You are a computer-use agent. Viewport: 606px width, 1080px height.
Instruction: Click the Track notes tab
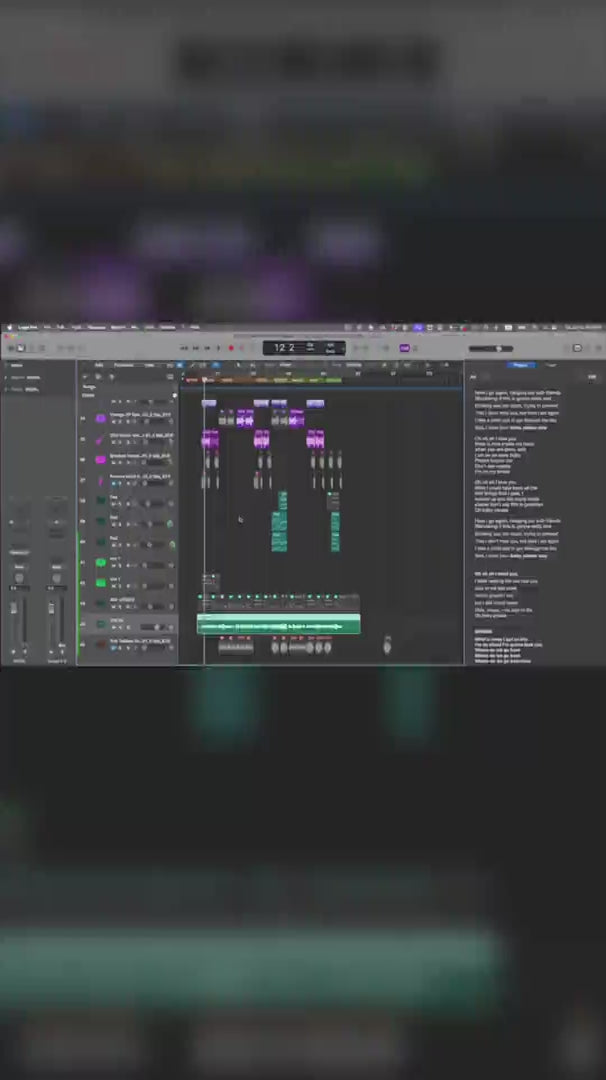pyautogui.click(x=551, y=365)
